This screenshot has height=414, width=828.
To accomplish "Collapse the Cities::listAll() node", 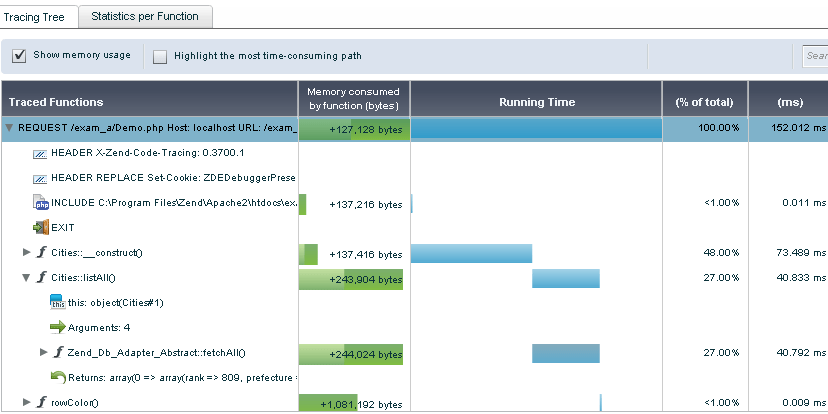I will tap(26, 277).
